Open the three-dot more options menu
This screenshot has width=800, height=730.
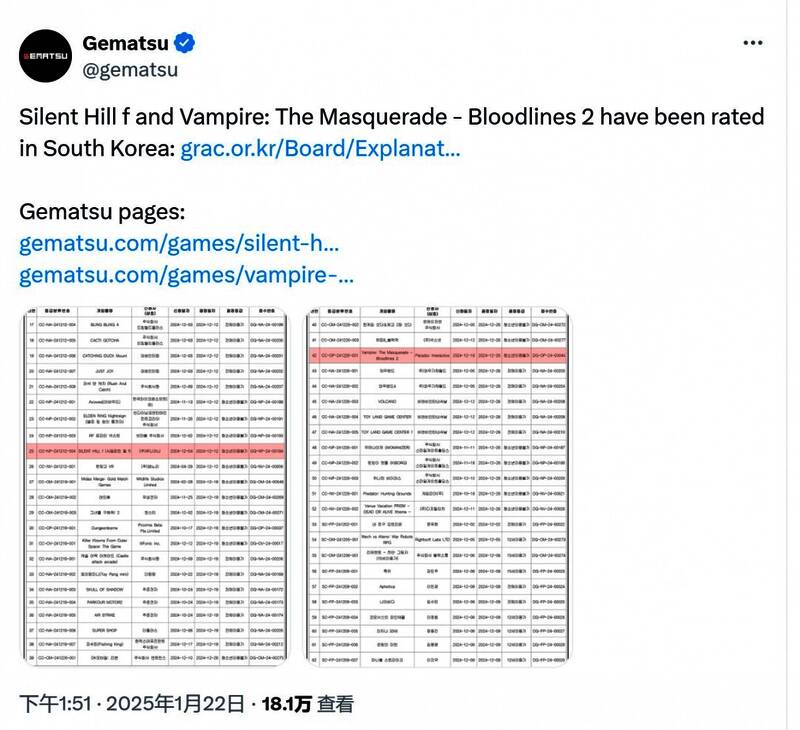click(x=752, y=44)
